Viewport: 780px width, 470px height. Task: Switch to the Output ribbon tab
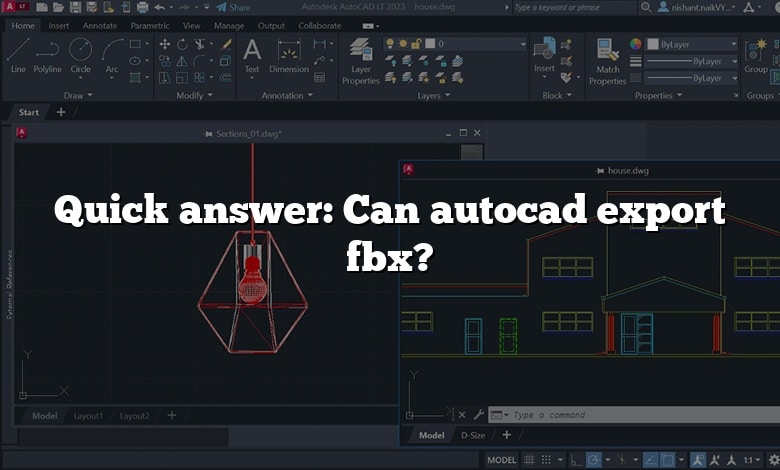coord(271,25)
